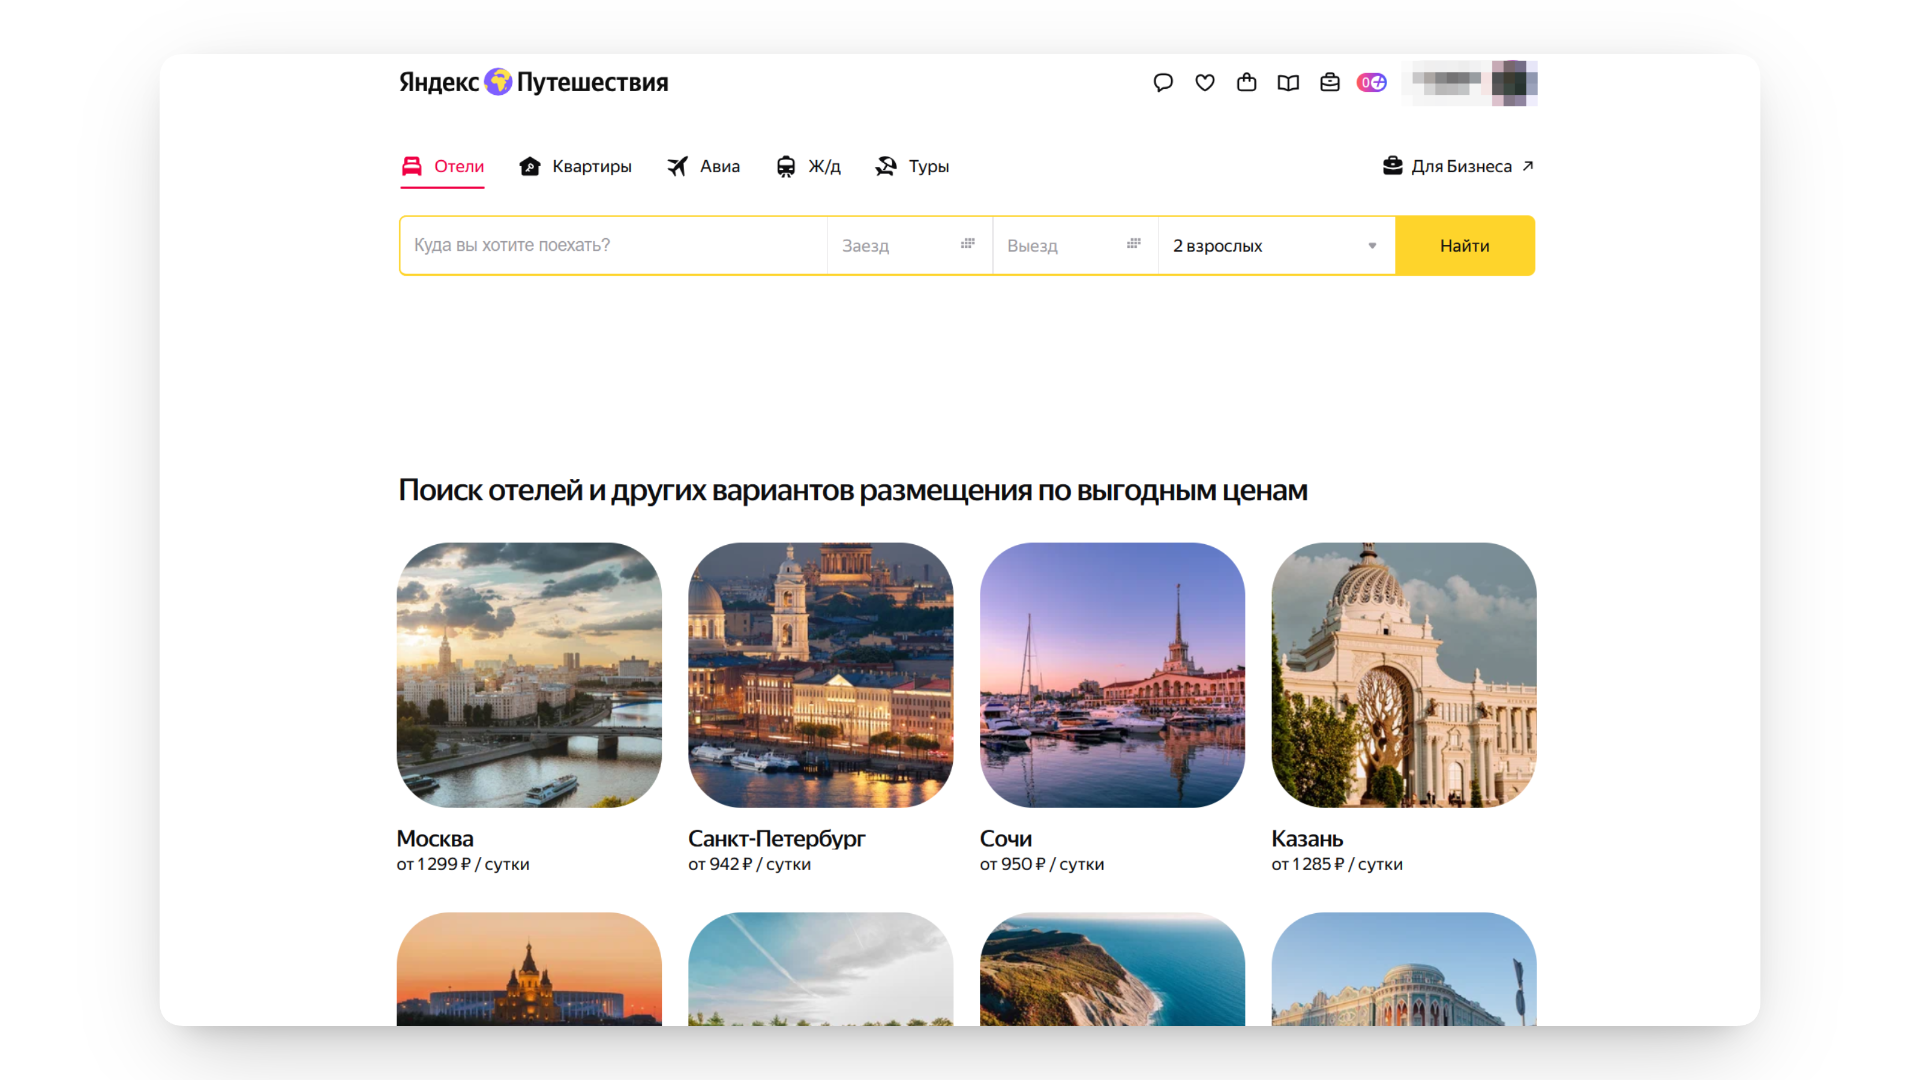Select the Заезд check-in date field

point(910,246)
